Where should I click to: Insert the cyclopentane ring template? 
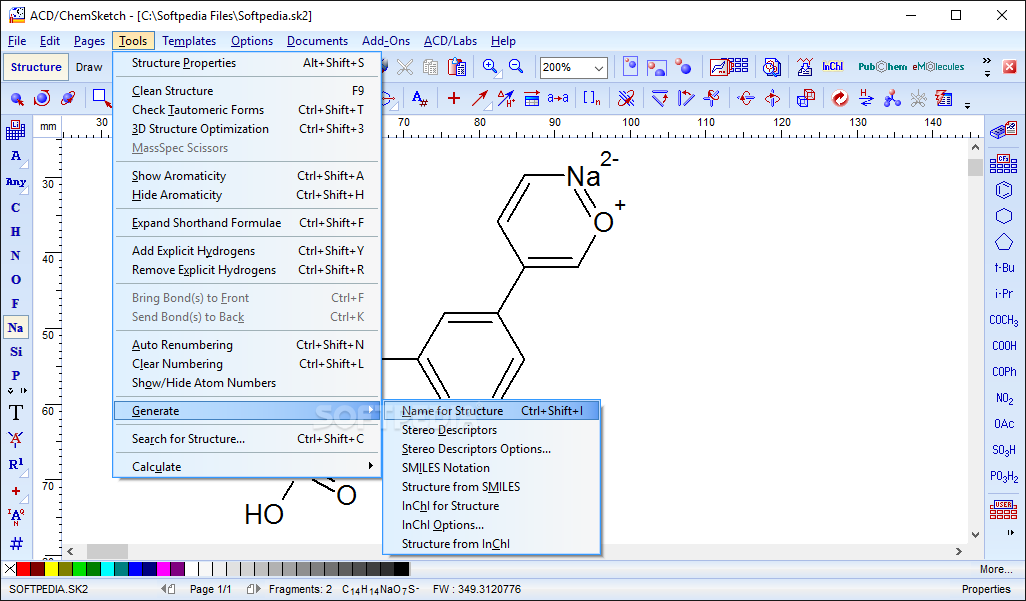pos(1004,242)
